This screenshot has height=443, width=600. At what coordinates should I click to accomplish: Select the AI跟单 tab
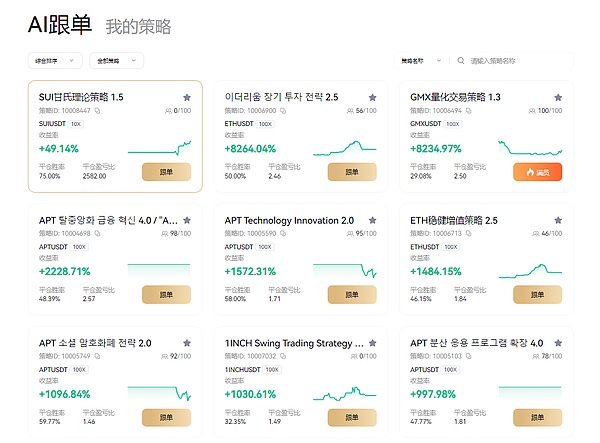click(x=60, y=24)
